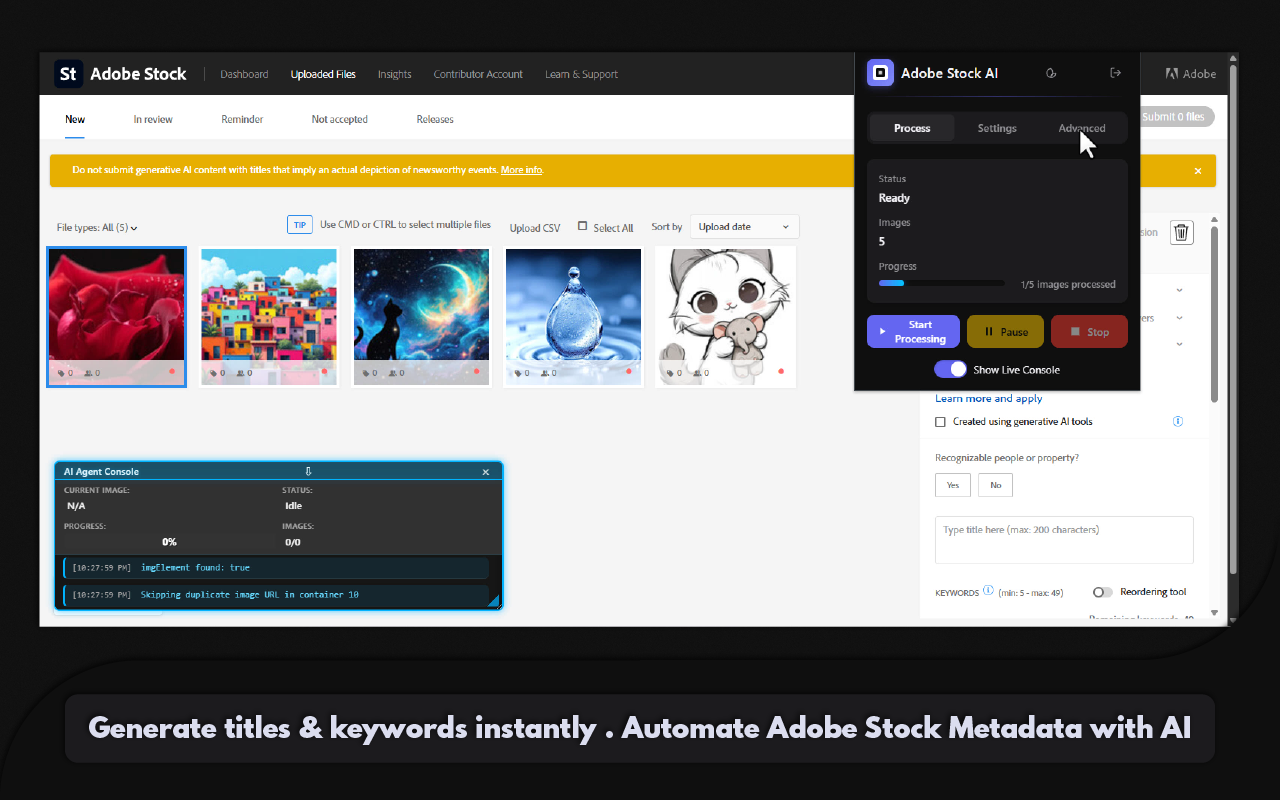Select Yes for recognizable people or property
Viewport: 1280px width, 800px height.
click(x=953, y=485)
